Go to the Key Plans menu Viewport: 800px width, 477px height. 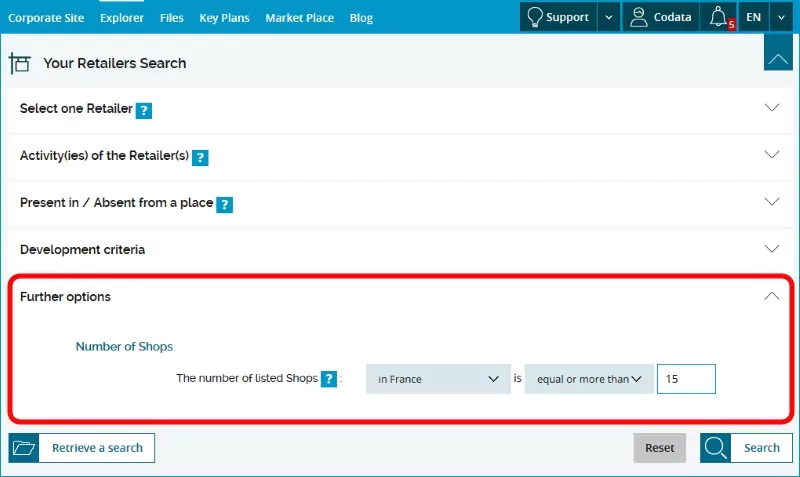pyautogui.click(x=225, y=17)
